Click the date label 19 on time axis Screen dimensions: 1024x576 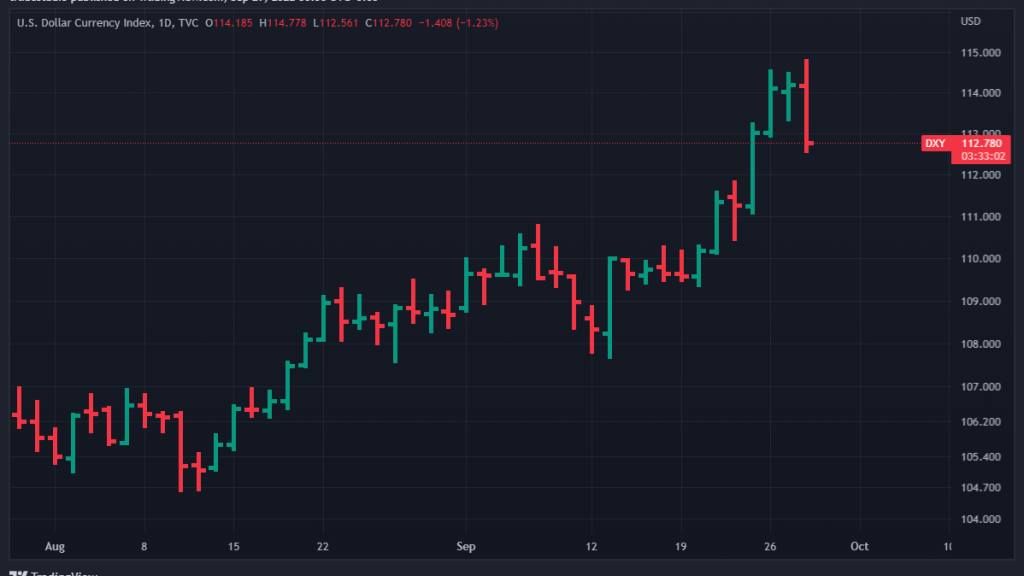(680, 547)
